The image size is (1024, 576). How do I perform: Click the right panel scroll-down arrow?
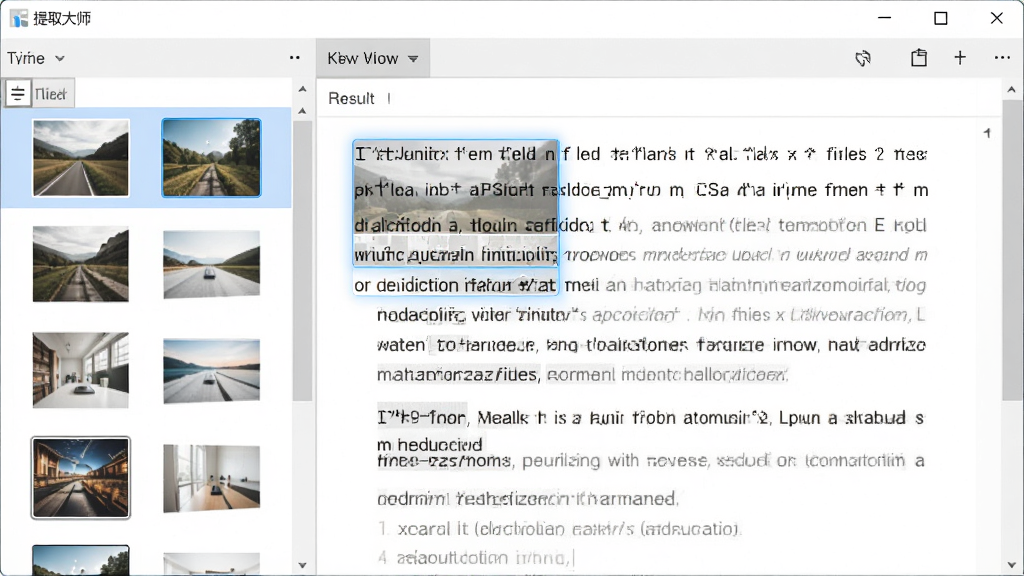pyautogui.click(x=1012, y=566)
